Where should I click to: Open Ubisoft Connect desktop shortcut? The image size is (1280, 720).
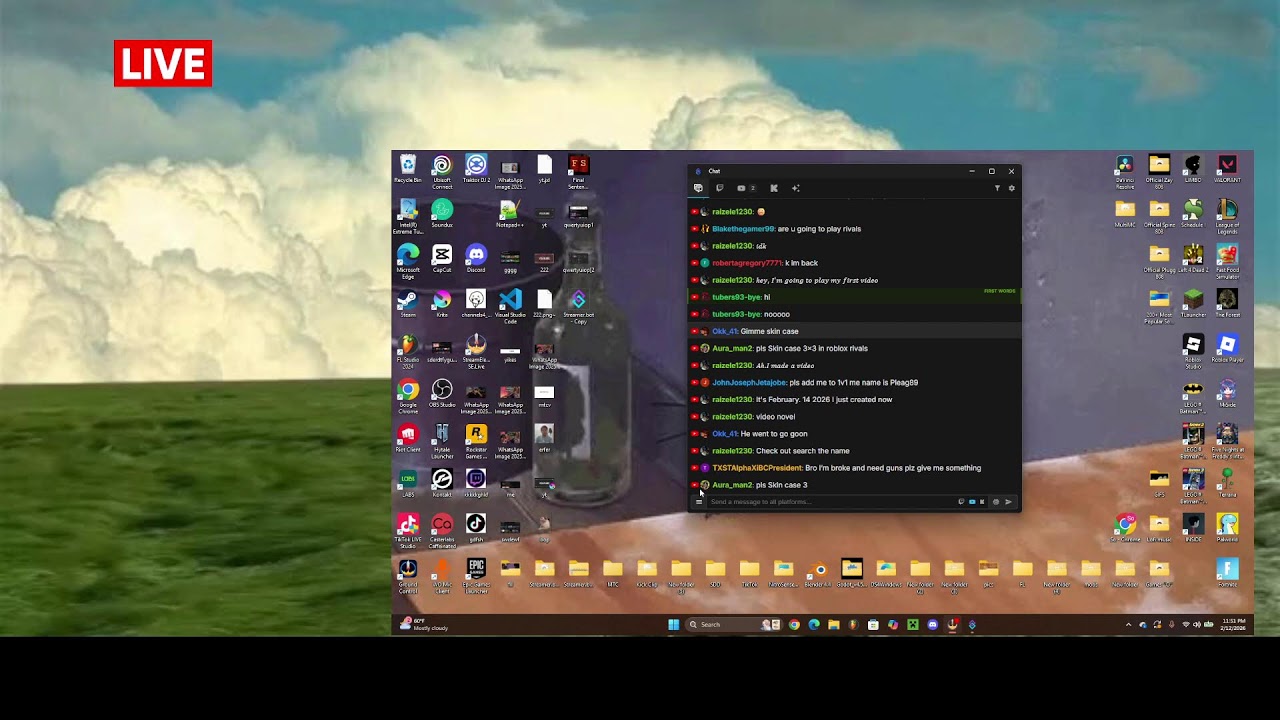(442, 170)
